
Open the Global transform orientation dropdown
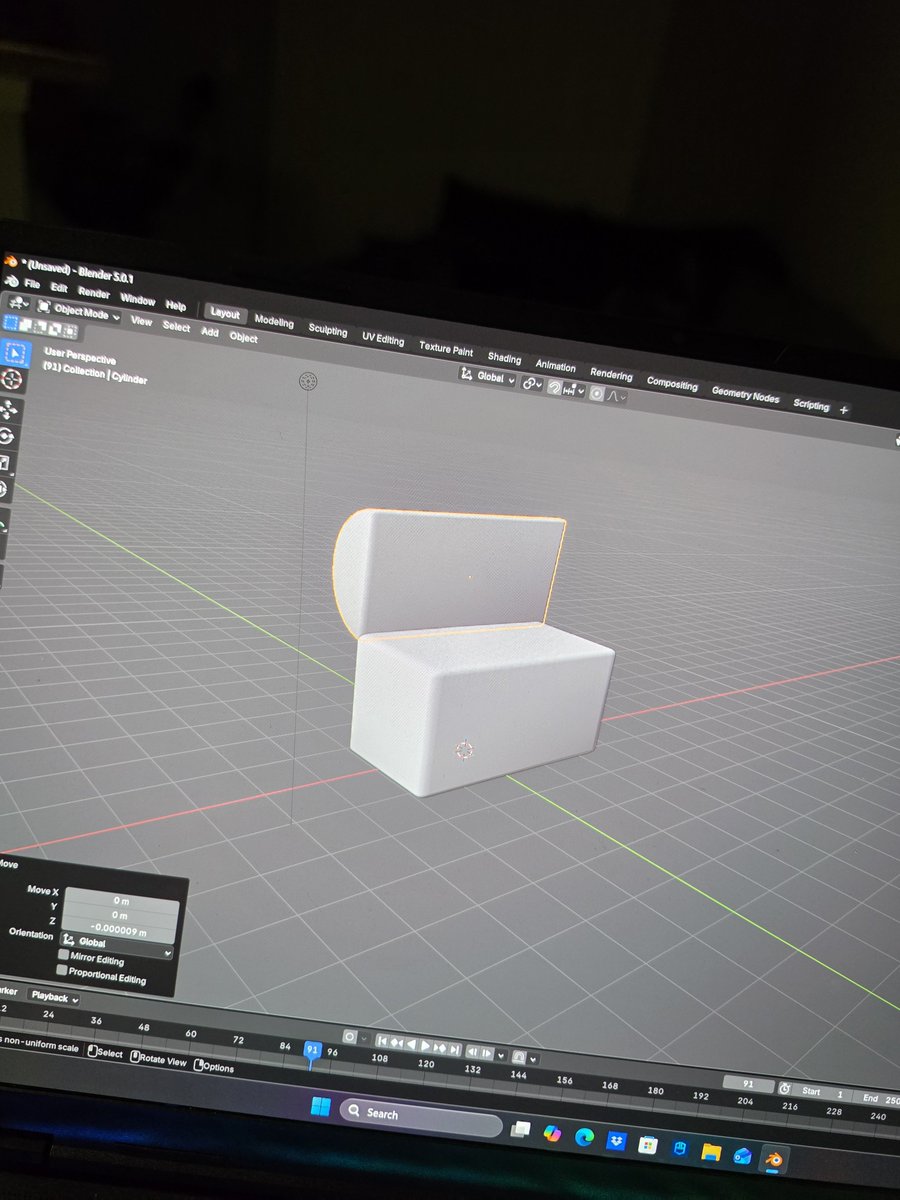click(x=488, y=377)
